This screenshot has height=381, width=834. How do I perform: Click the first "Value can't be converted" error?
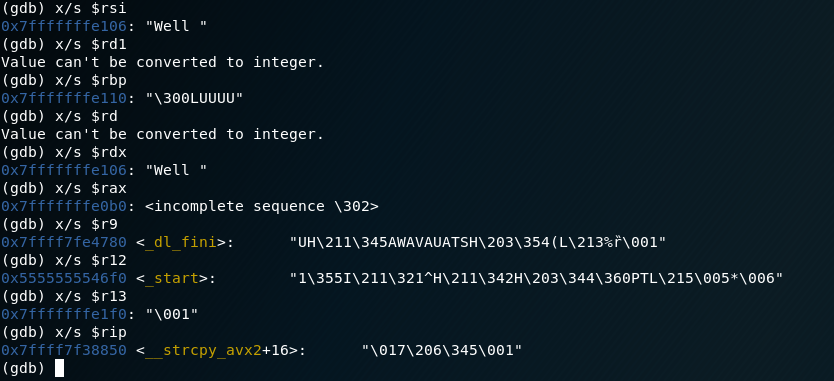[162, 62]
